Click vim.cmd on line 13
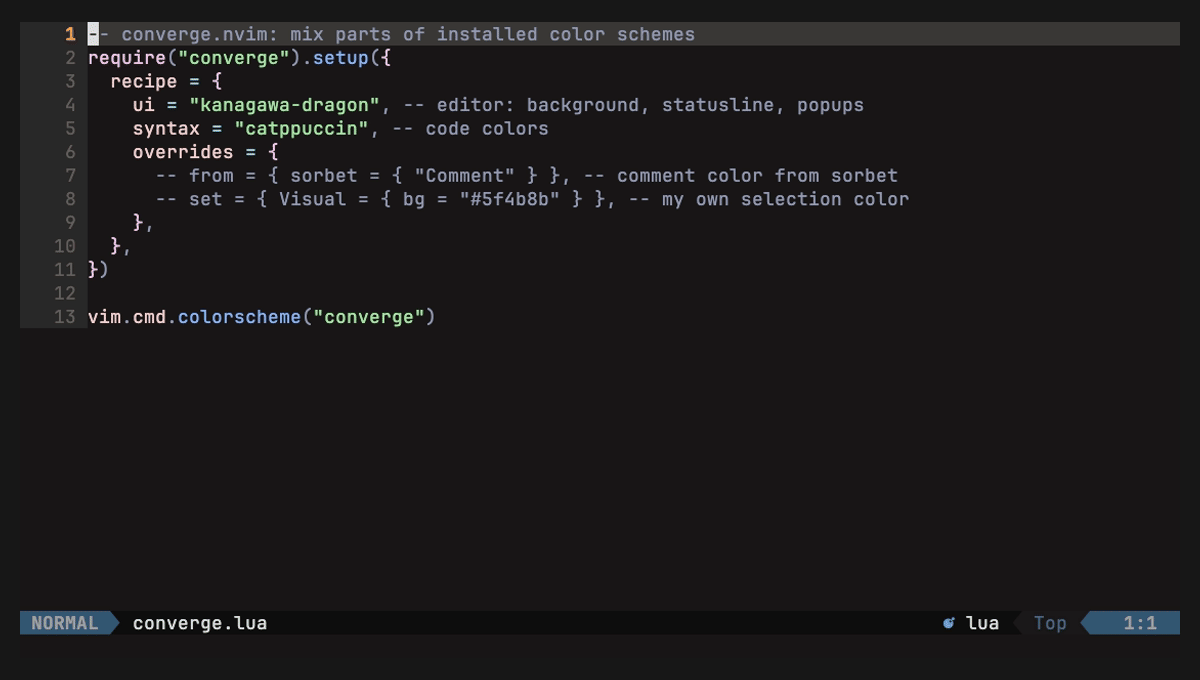The height and width of the screenshot is (680, 1200). click(127, 317)
